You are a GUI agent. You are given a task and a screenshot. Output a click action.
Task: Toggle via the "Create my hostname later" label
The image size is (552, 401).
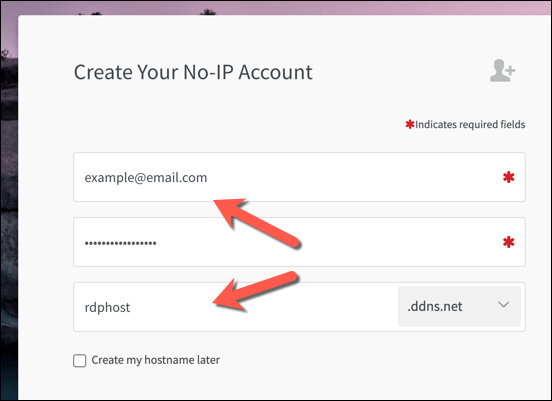(156, 360)
